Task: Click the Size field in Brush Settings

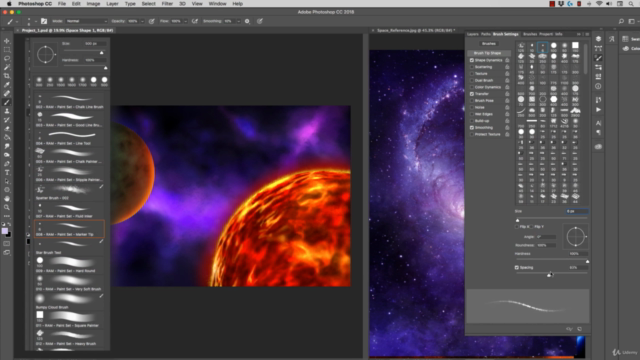Action: [577, 211]
